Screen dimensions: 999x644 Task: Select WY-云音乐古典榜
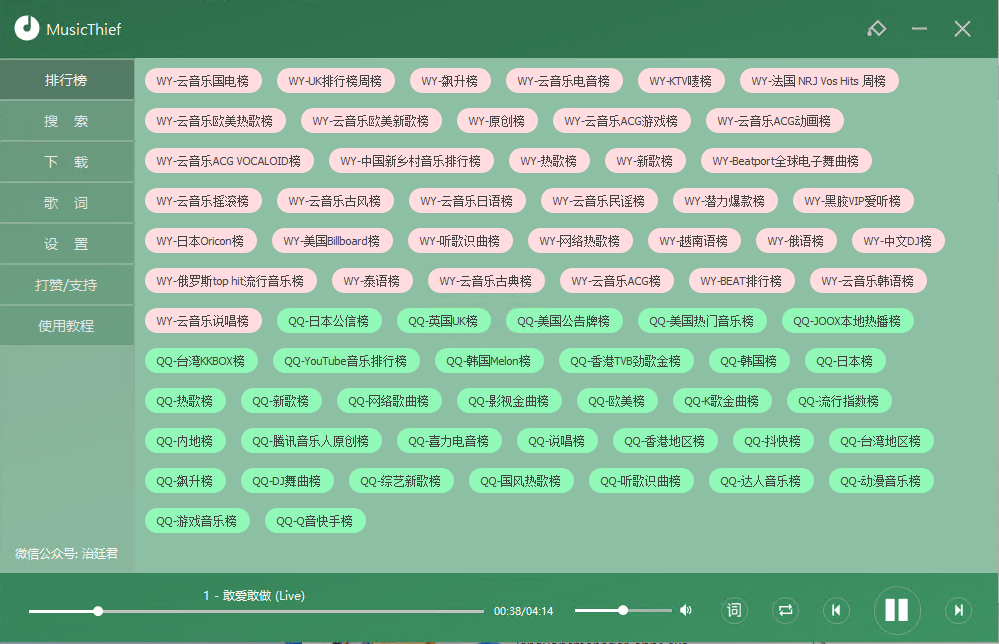[485, 281]
